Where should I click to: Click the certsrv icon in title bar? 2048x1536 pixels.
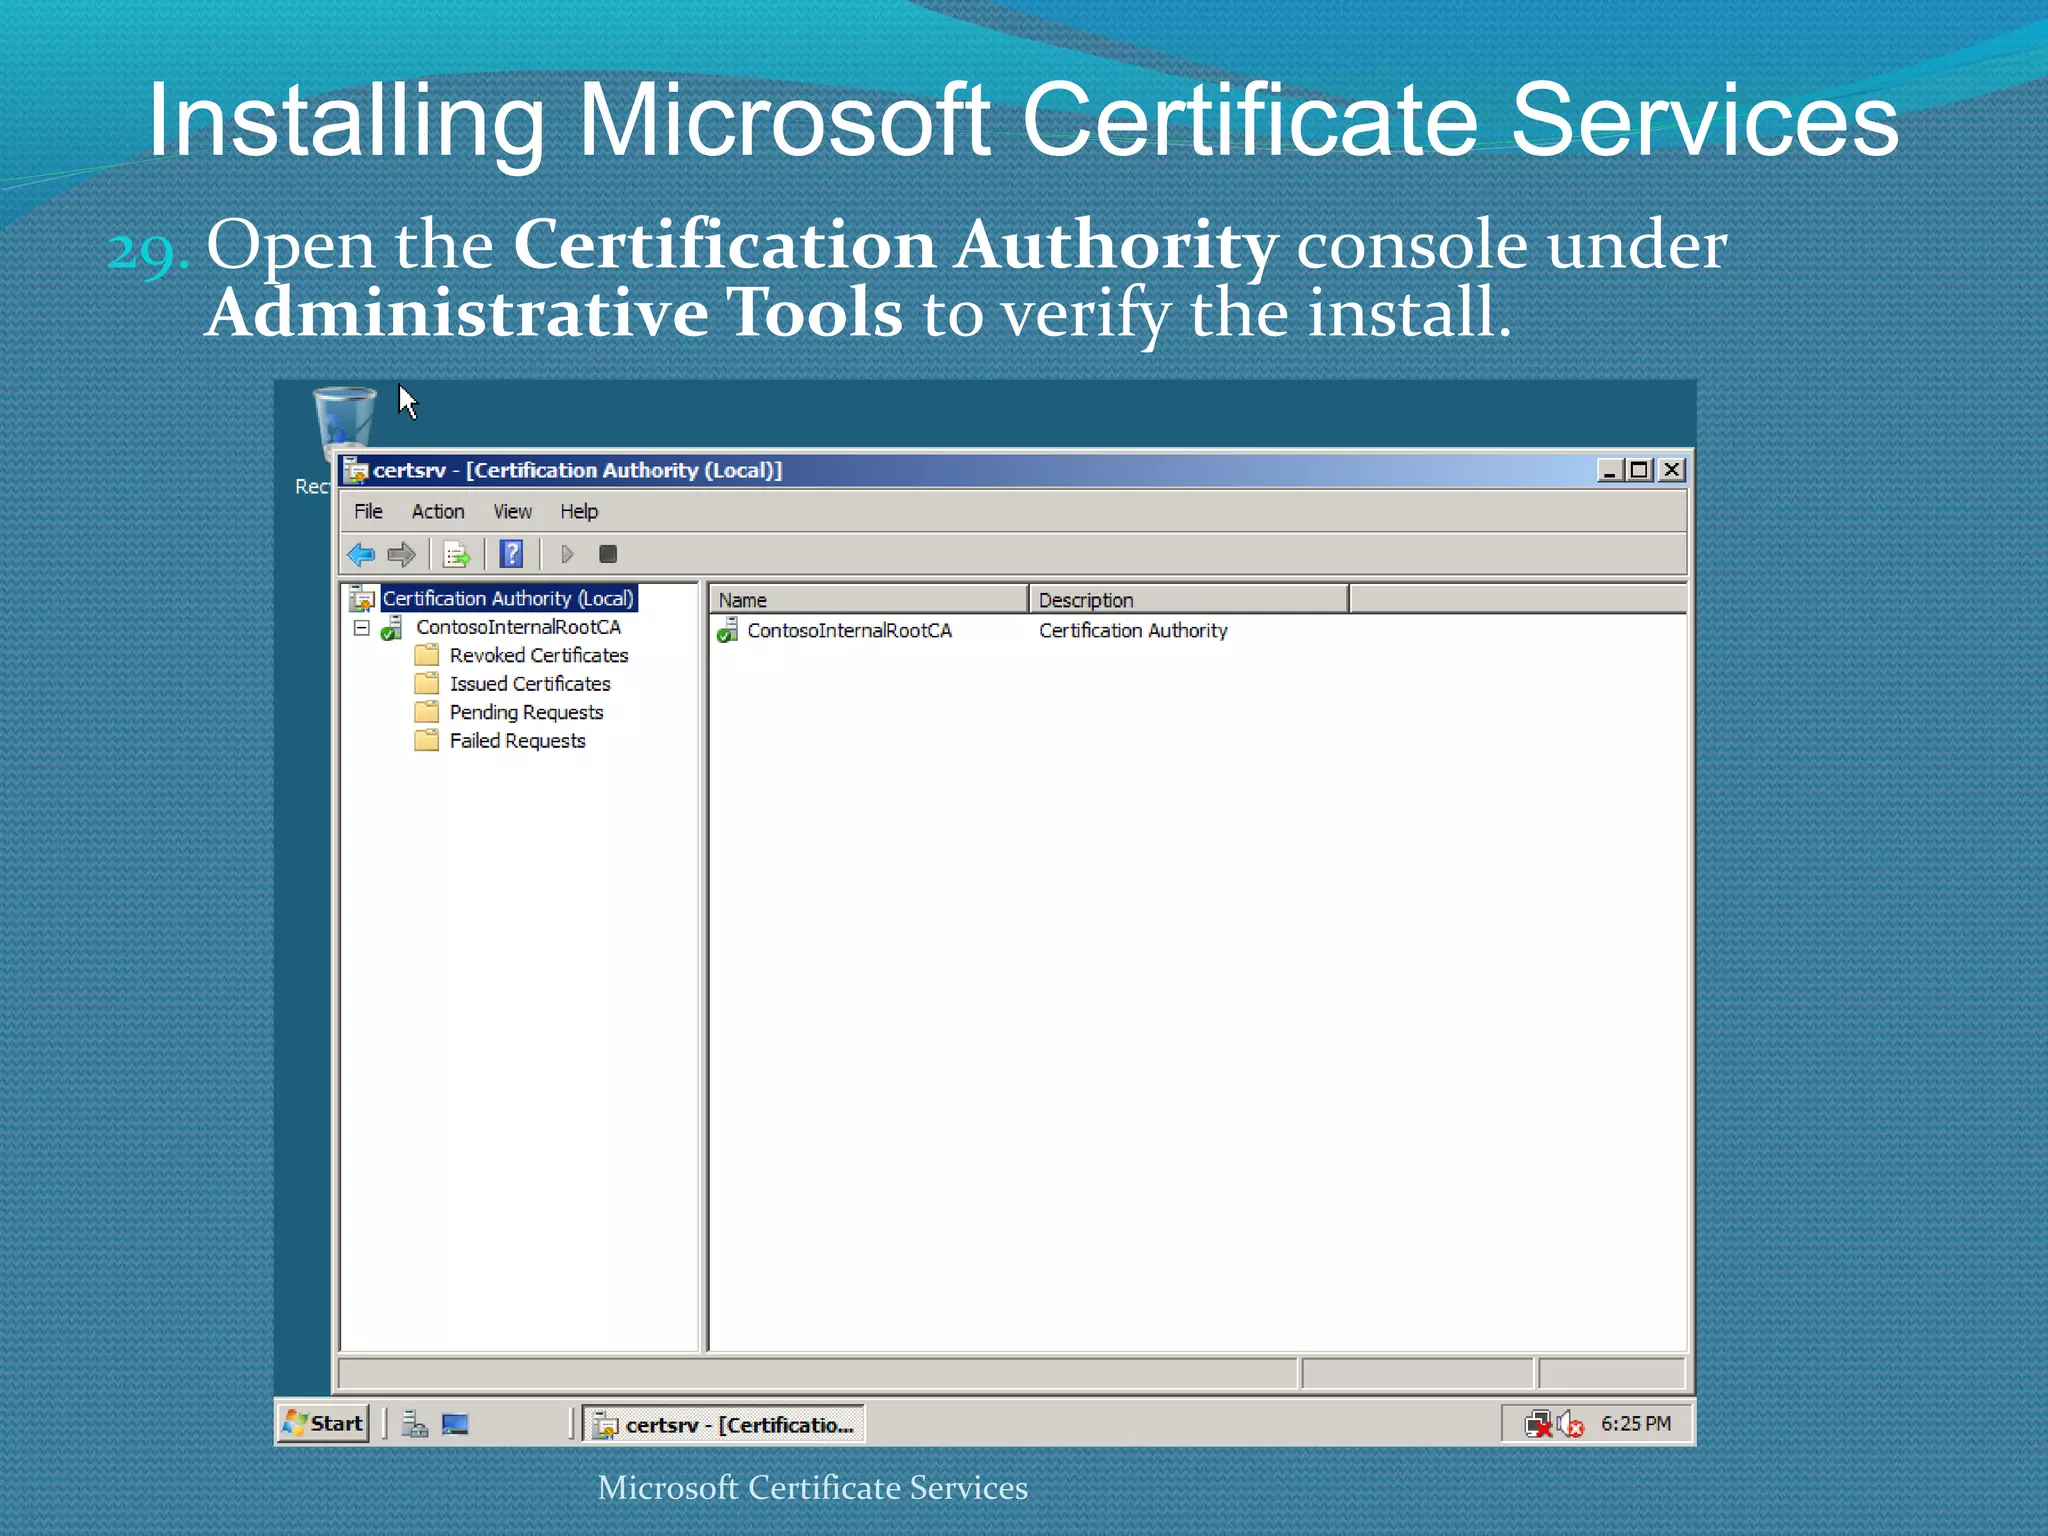point(356,470)
